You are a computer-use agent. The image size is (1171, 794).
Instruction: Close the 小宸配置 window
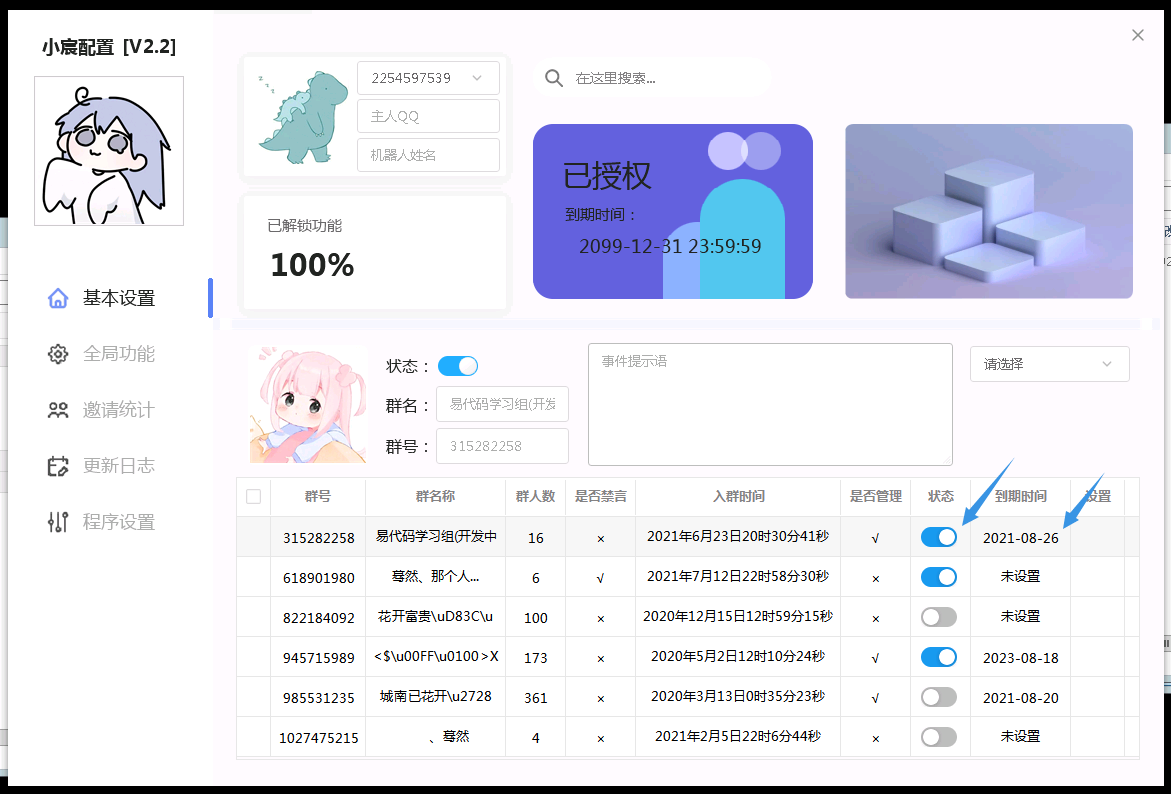tap(1137, 35)
